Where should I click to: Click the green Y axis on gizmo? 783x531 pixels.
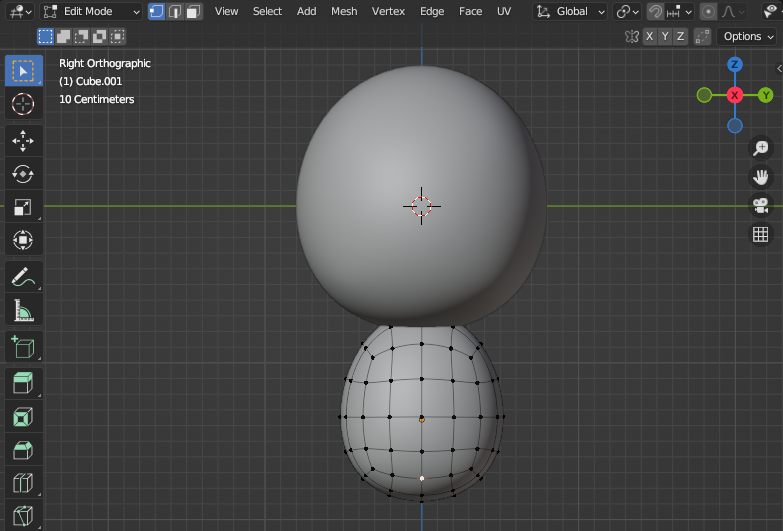[765, 95]
